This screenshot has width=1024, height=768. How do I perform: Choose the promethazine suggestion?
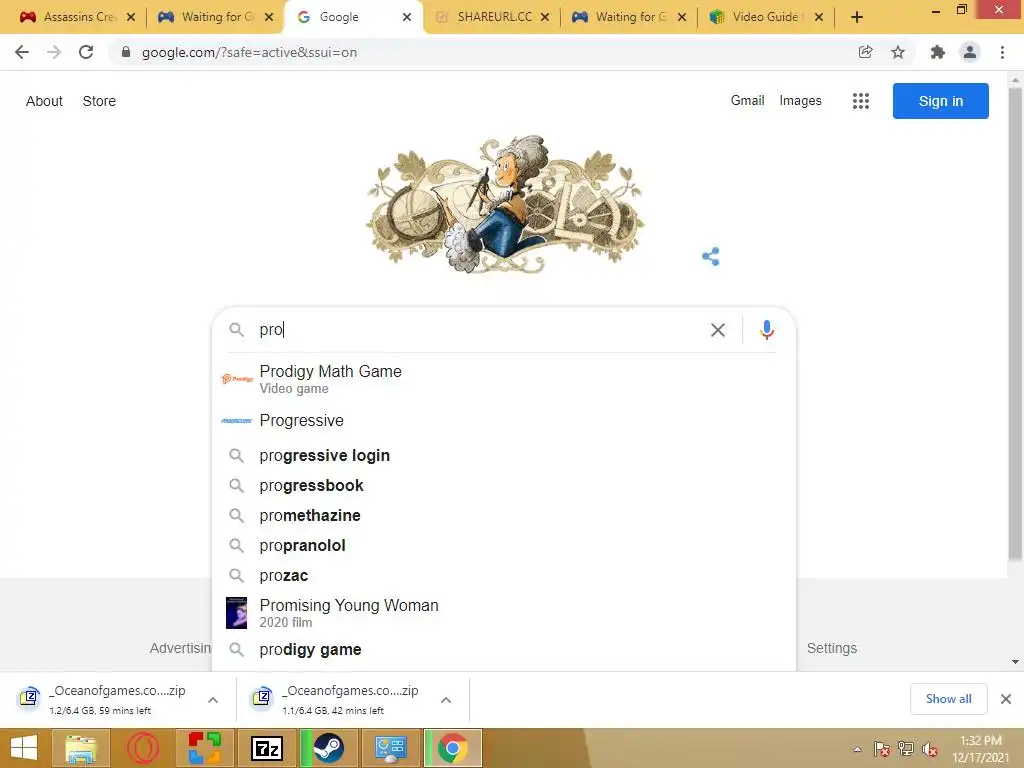click(x=504, y=515)
